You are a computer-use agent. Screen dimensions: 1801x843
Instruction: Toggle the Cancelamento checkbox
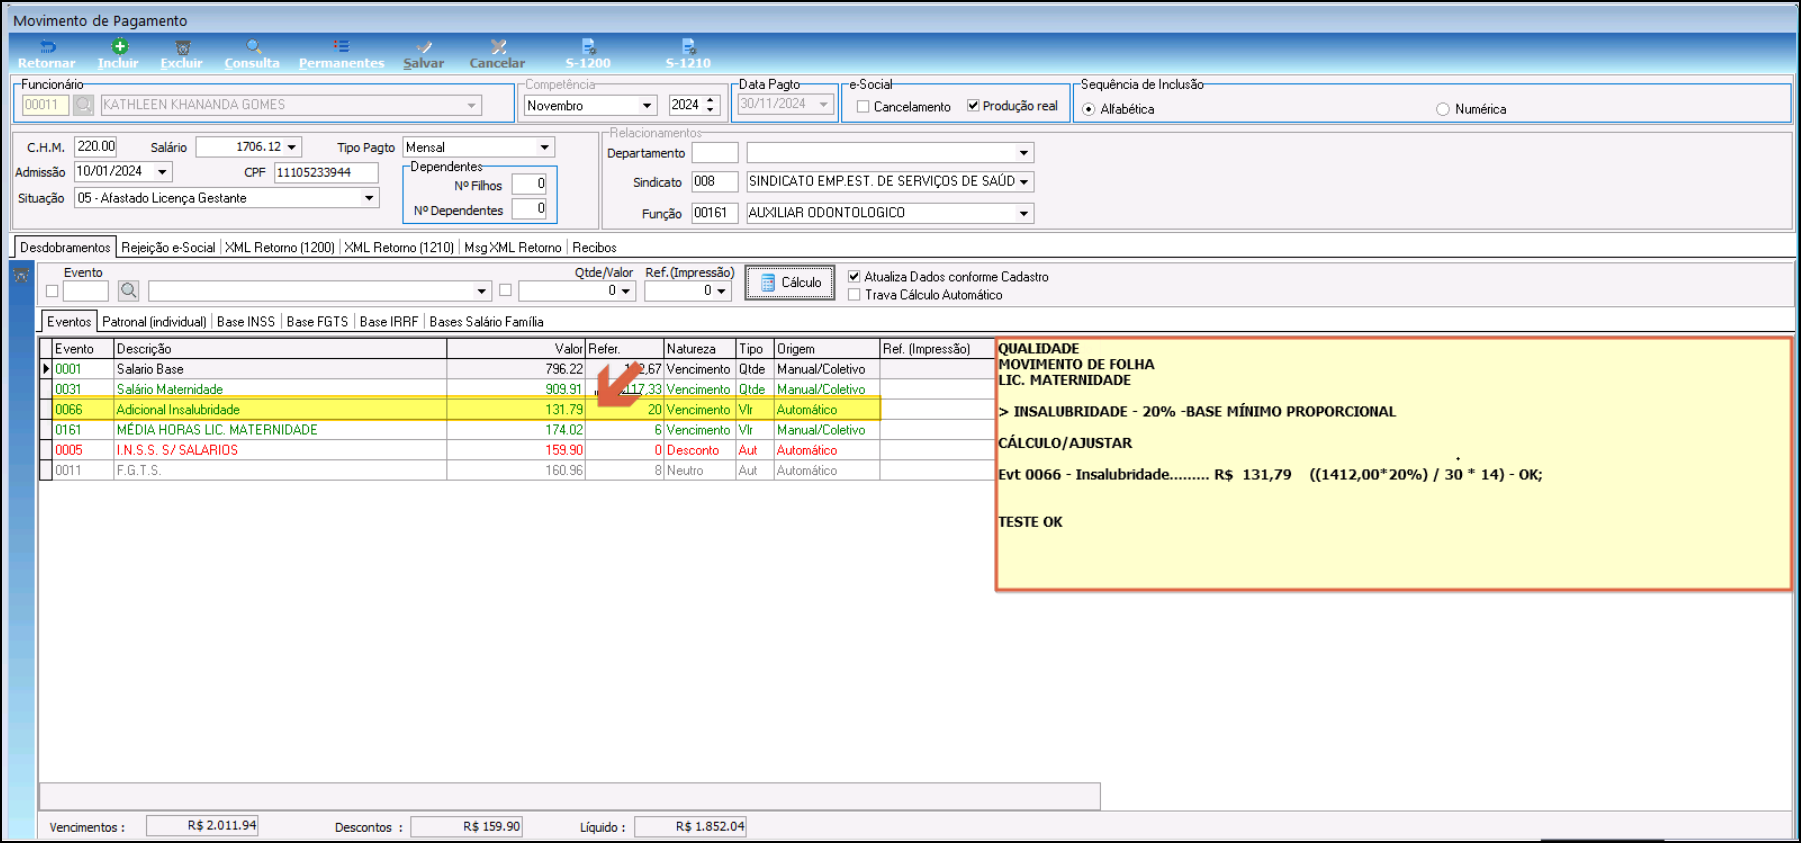(863, 106)
